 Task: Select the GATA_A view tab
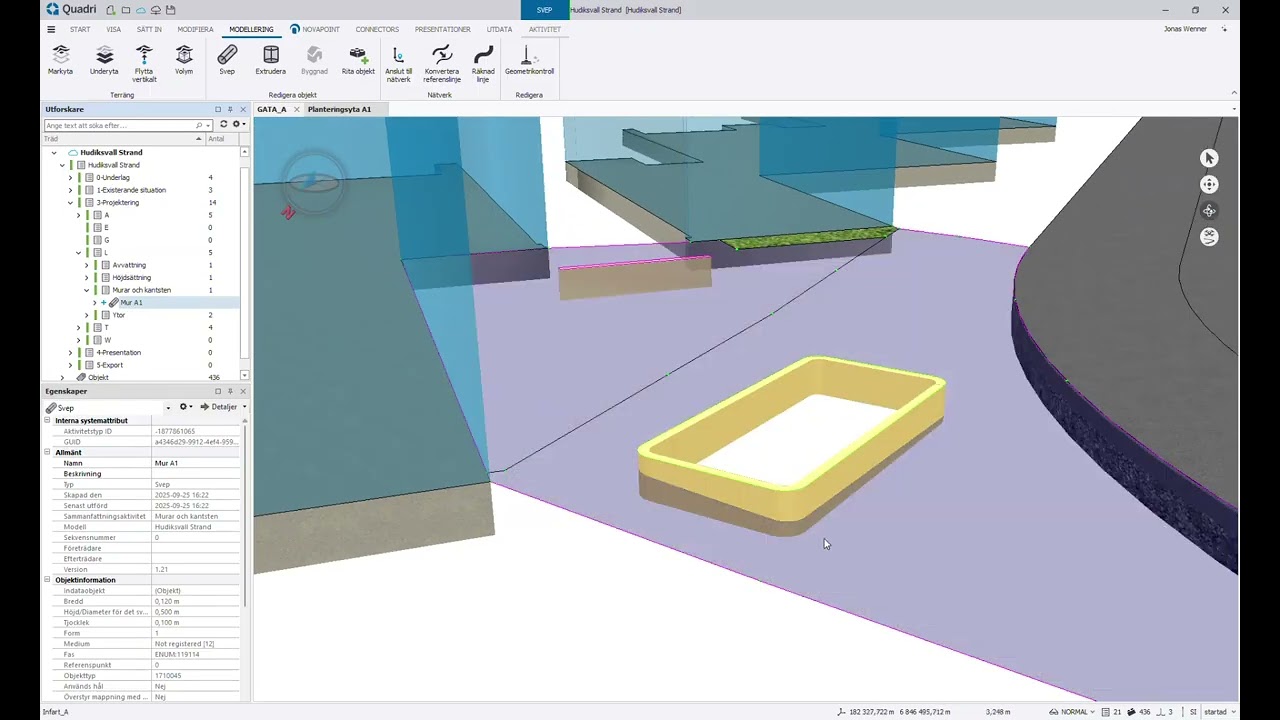coord(272,109)
